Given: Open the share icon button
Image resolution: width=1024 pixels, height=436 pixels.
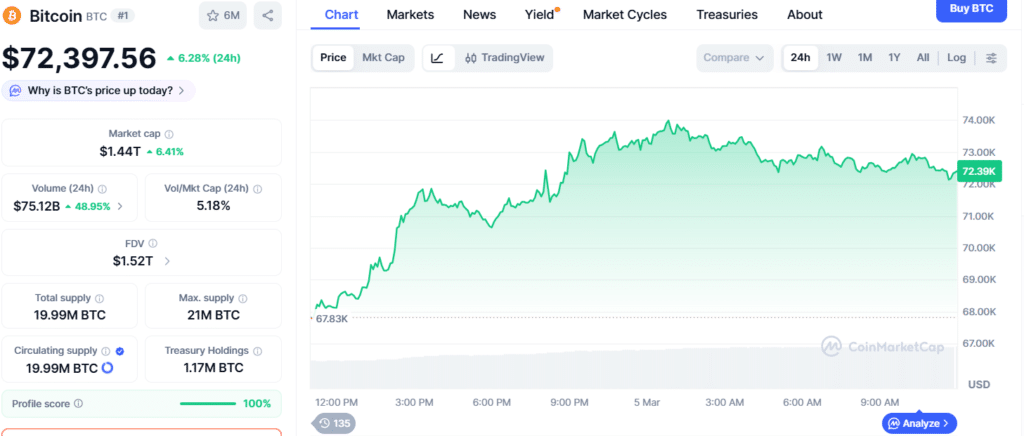Looking at the screenshot, I should (268, 16).
